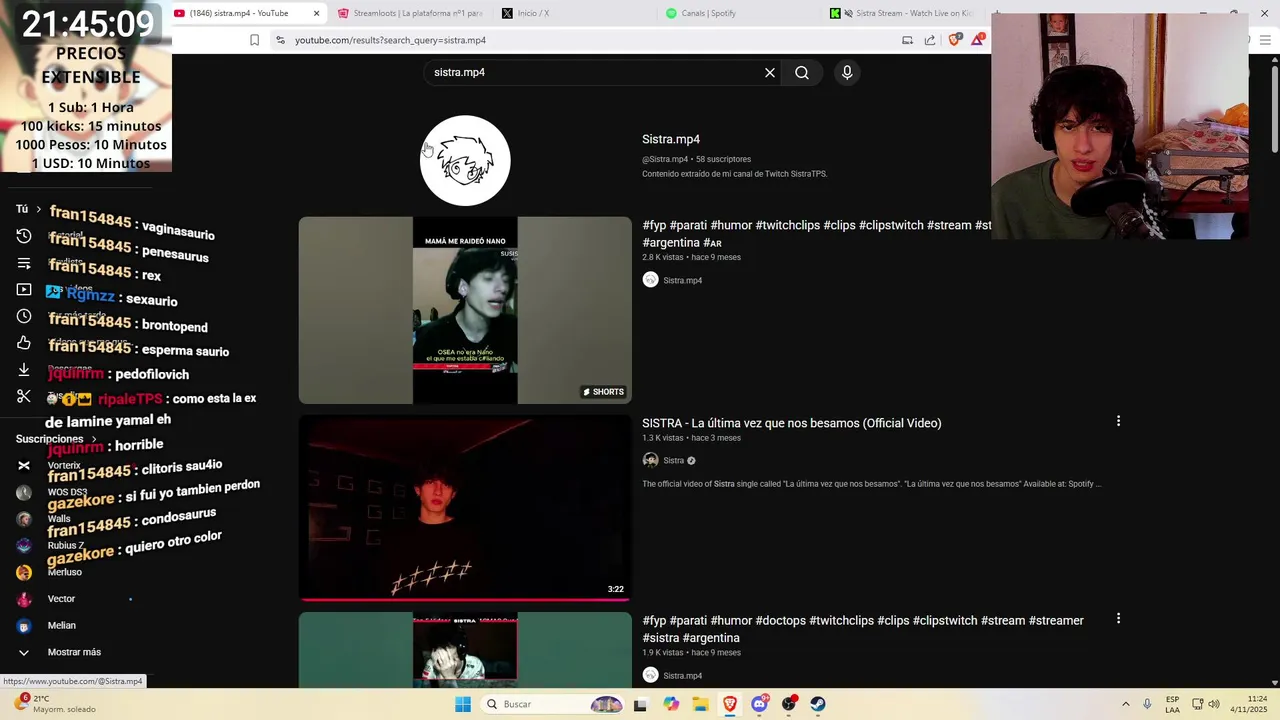Switch to Brave browser on taskbar
This screenshot has width=1280, height=720.
click(x=730, y=704)
